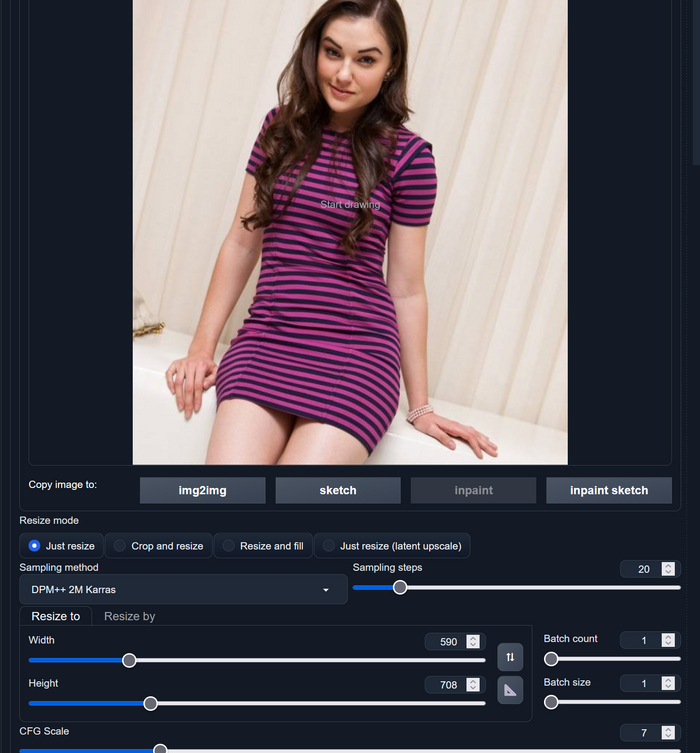
Task: Copy image to sketch
Action: [x=338, y=490]
